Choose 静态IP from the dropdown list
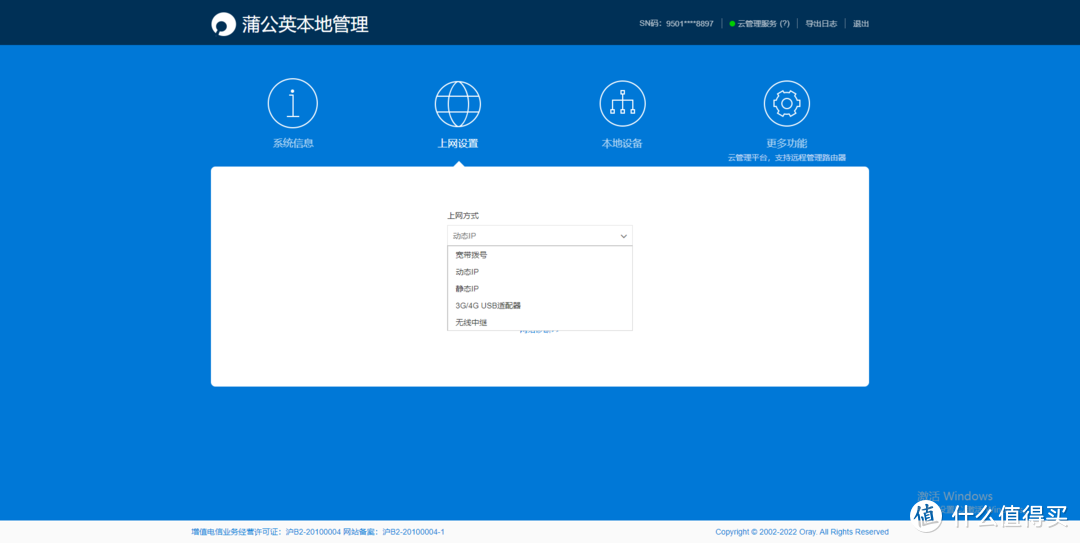1080x543 pixels. coord(539,289)
